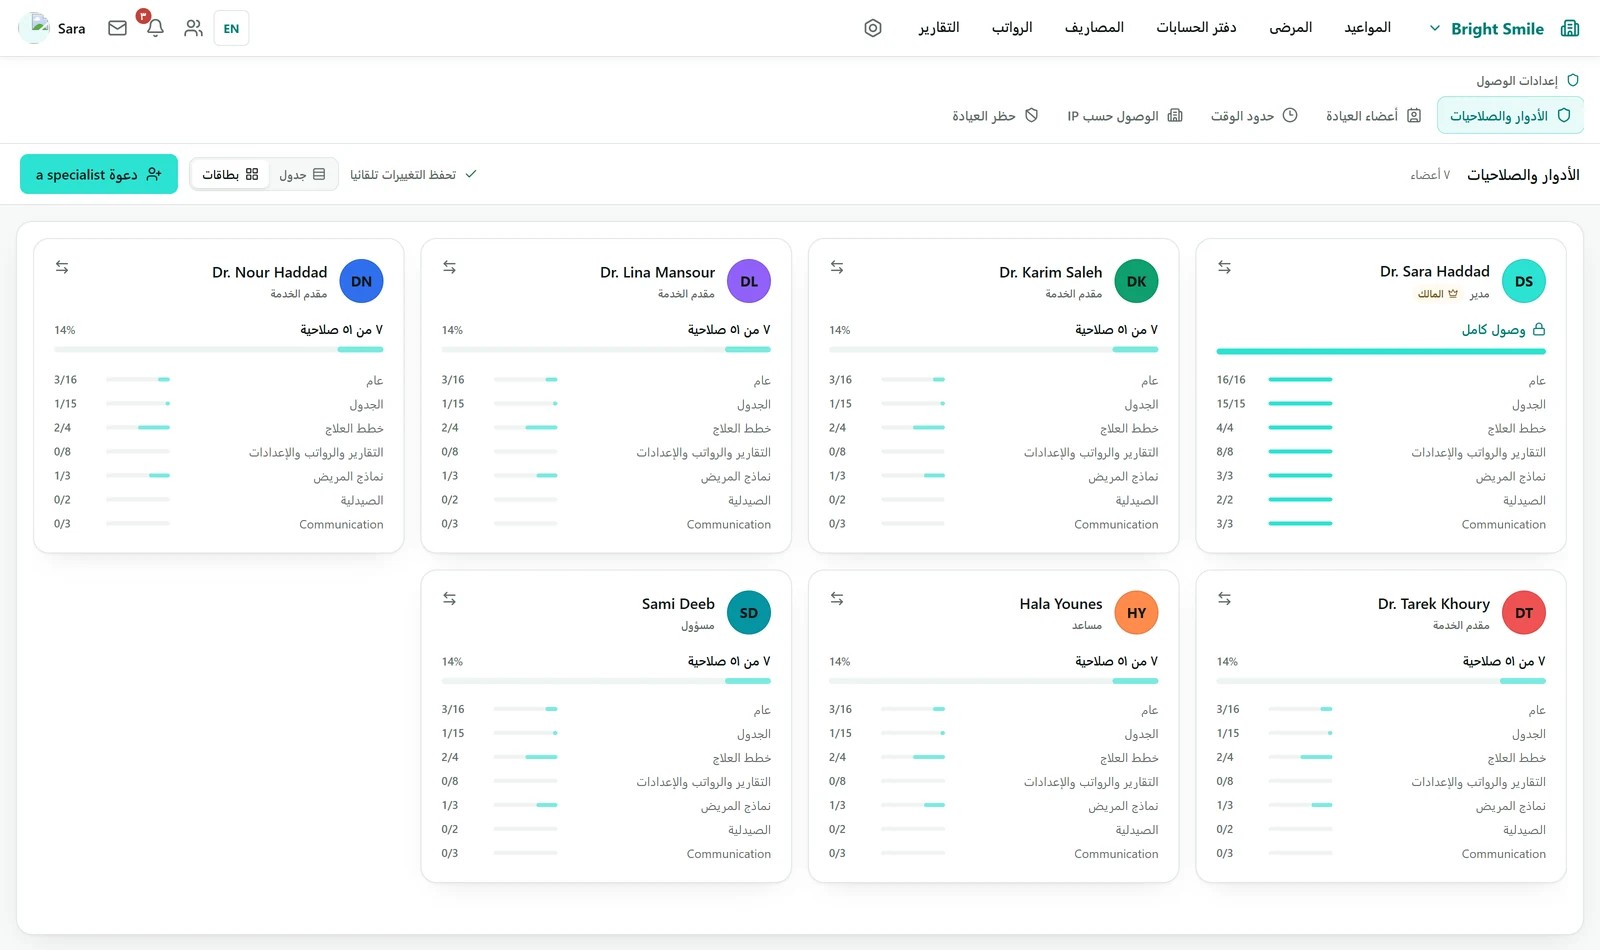The image size is (1600, 950).
Task: Click the HY avatar of Hala Younes
Action: tap(1136, 613)
